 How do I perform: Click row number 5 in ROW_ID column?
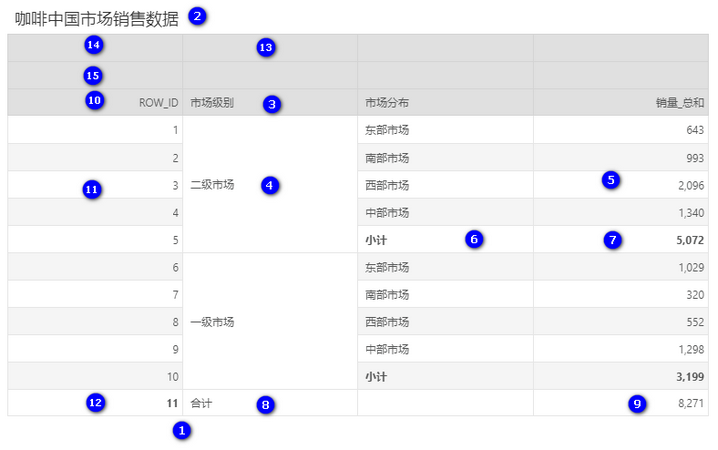click(175, 240)
